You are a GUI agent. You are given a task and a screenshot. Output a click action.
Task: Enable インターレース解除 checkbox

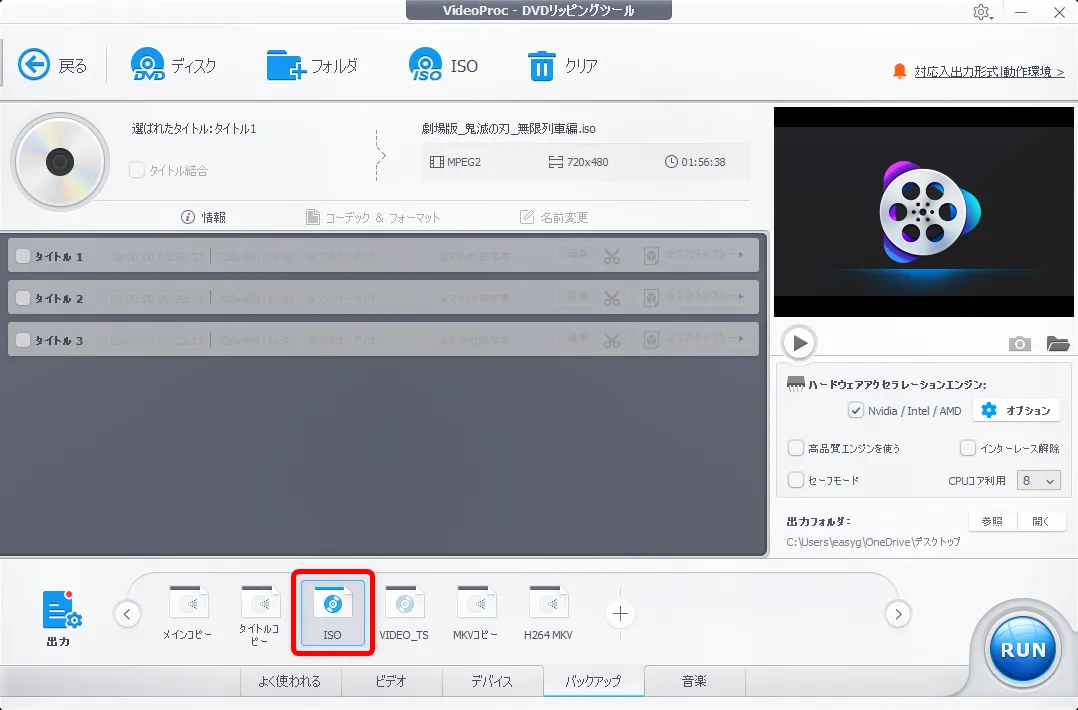pyautogui.click(x=967, y=448)
